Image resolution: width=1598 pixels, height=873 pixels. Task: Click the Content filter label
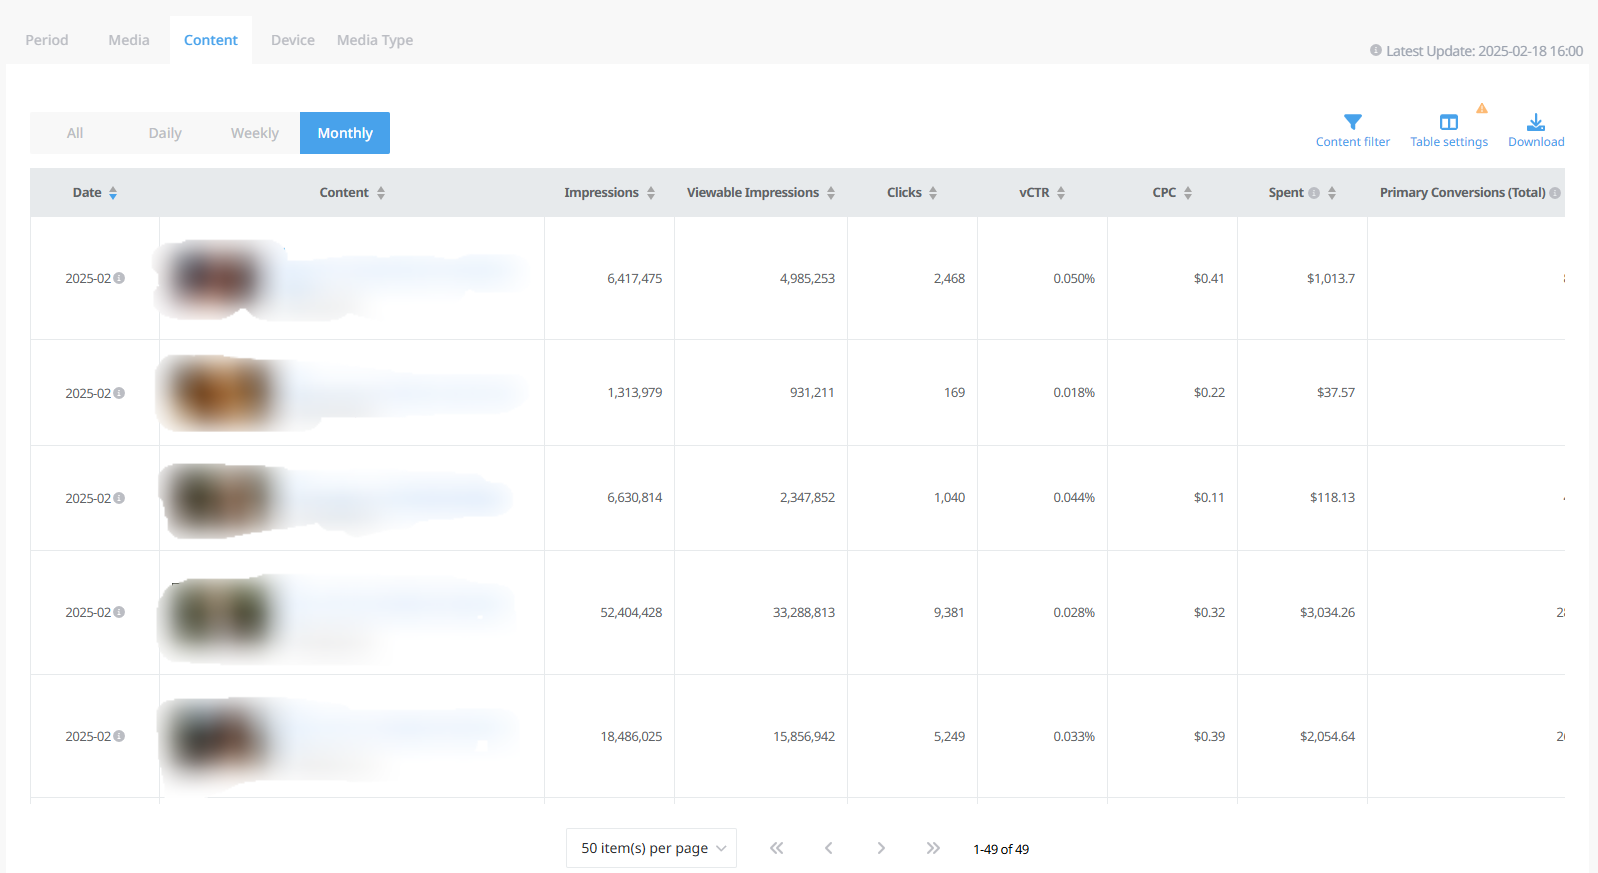[x=1353, y=142]
